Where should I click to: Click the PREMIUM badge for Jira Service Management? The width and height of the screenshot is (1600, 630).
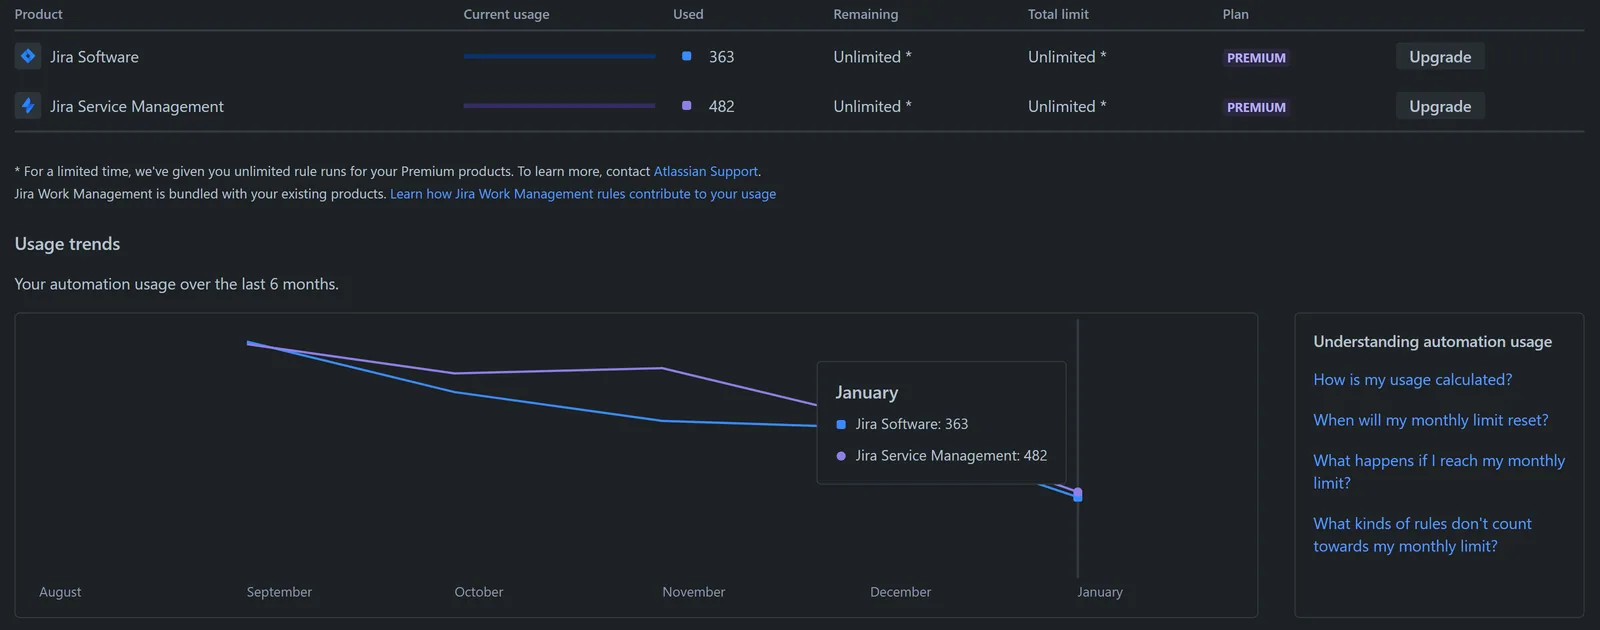pyautogui.click(x=1256, y=107)
